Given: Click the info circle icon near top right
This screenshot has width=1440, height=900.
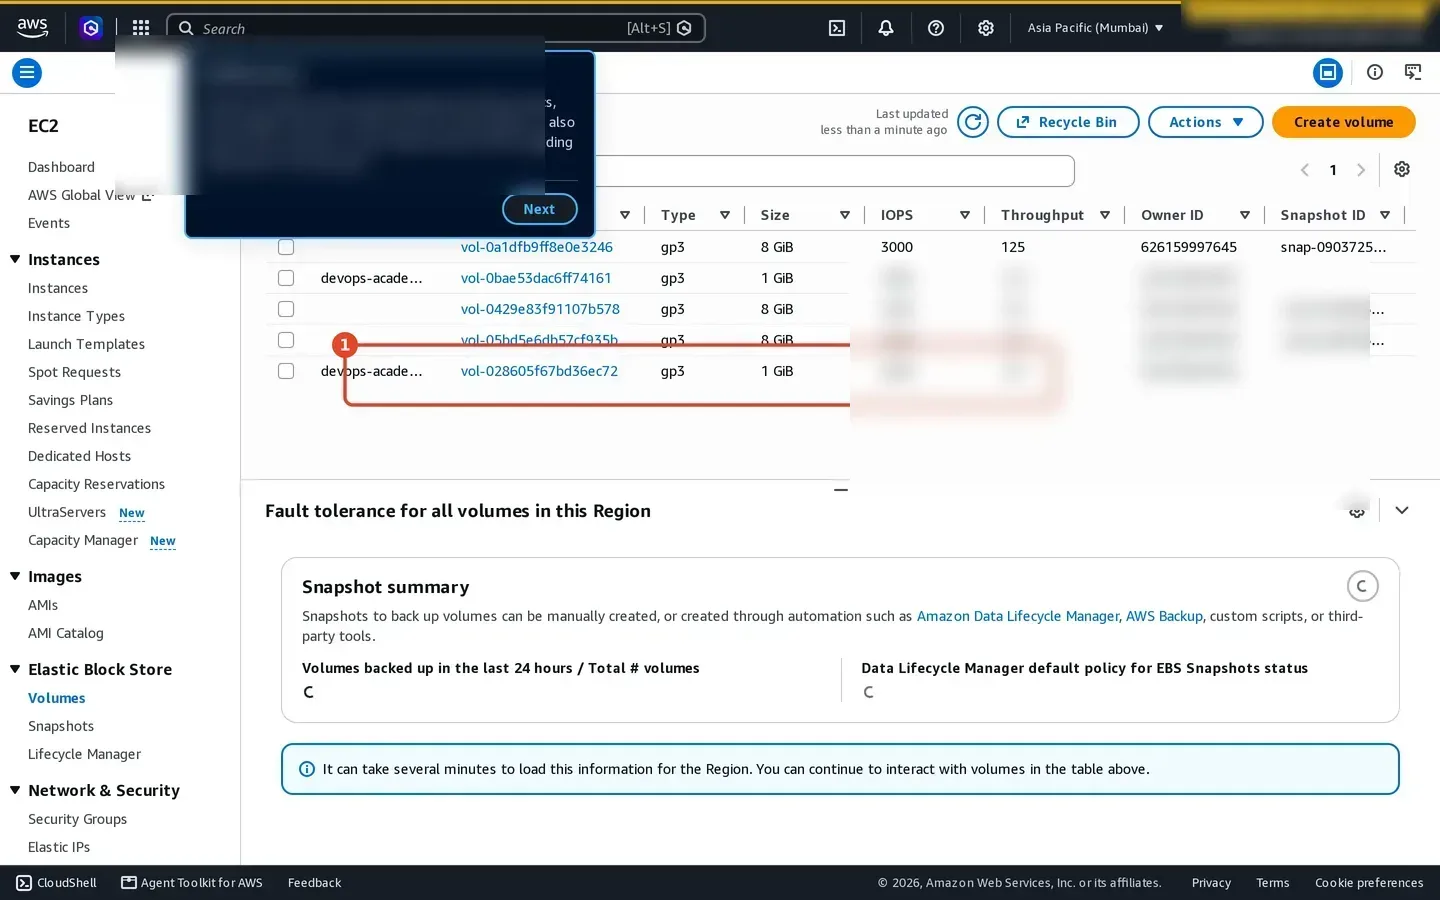Looking at the screenshot, I should coord(1375,72).
